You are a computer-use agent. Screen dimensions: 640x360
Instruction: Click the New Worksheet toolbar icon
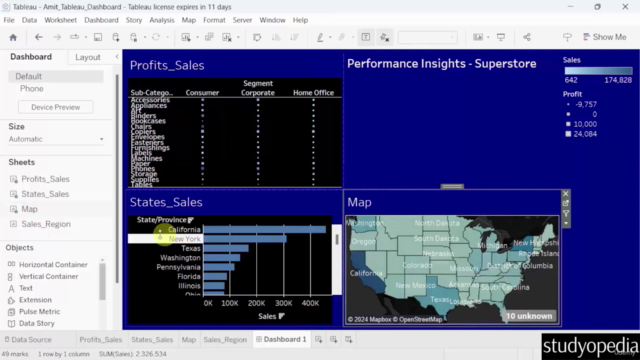[186, 37]
